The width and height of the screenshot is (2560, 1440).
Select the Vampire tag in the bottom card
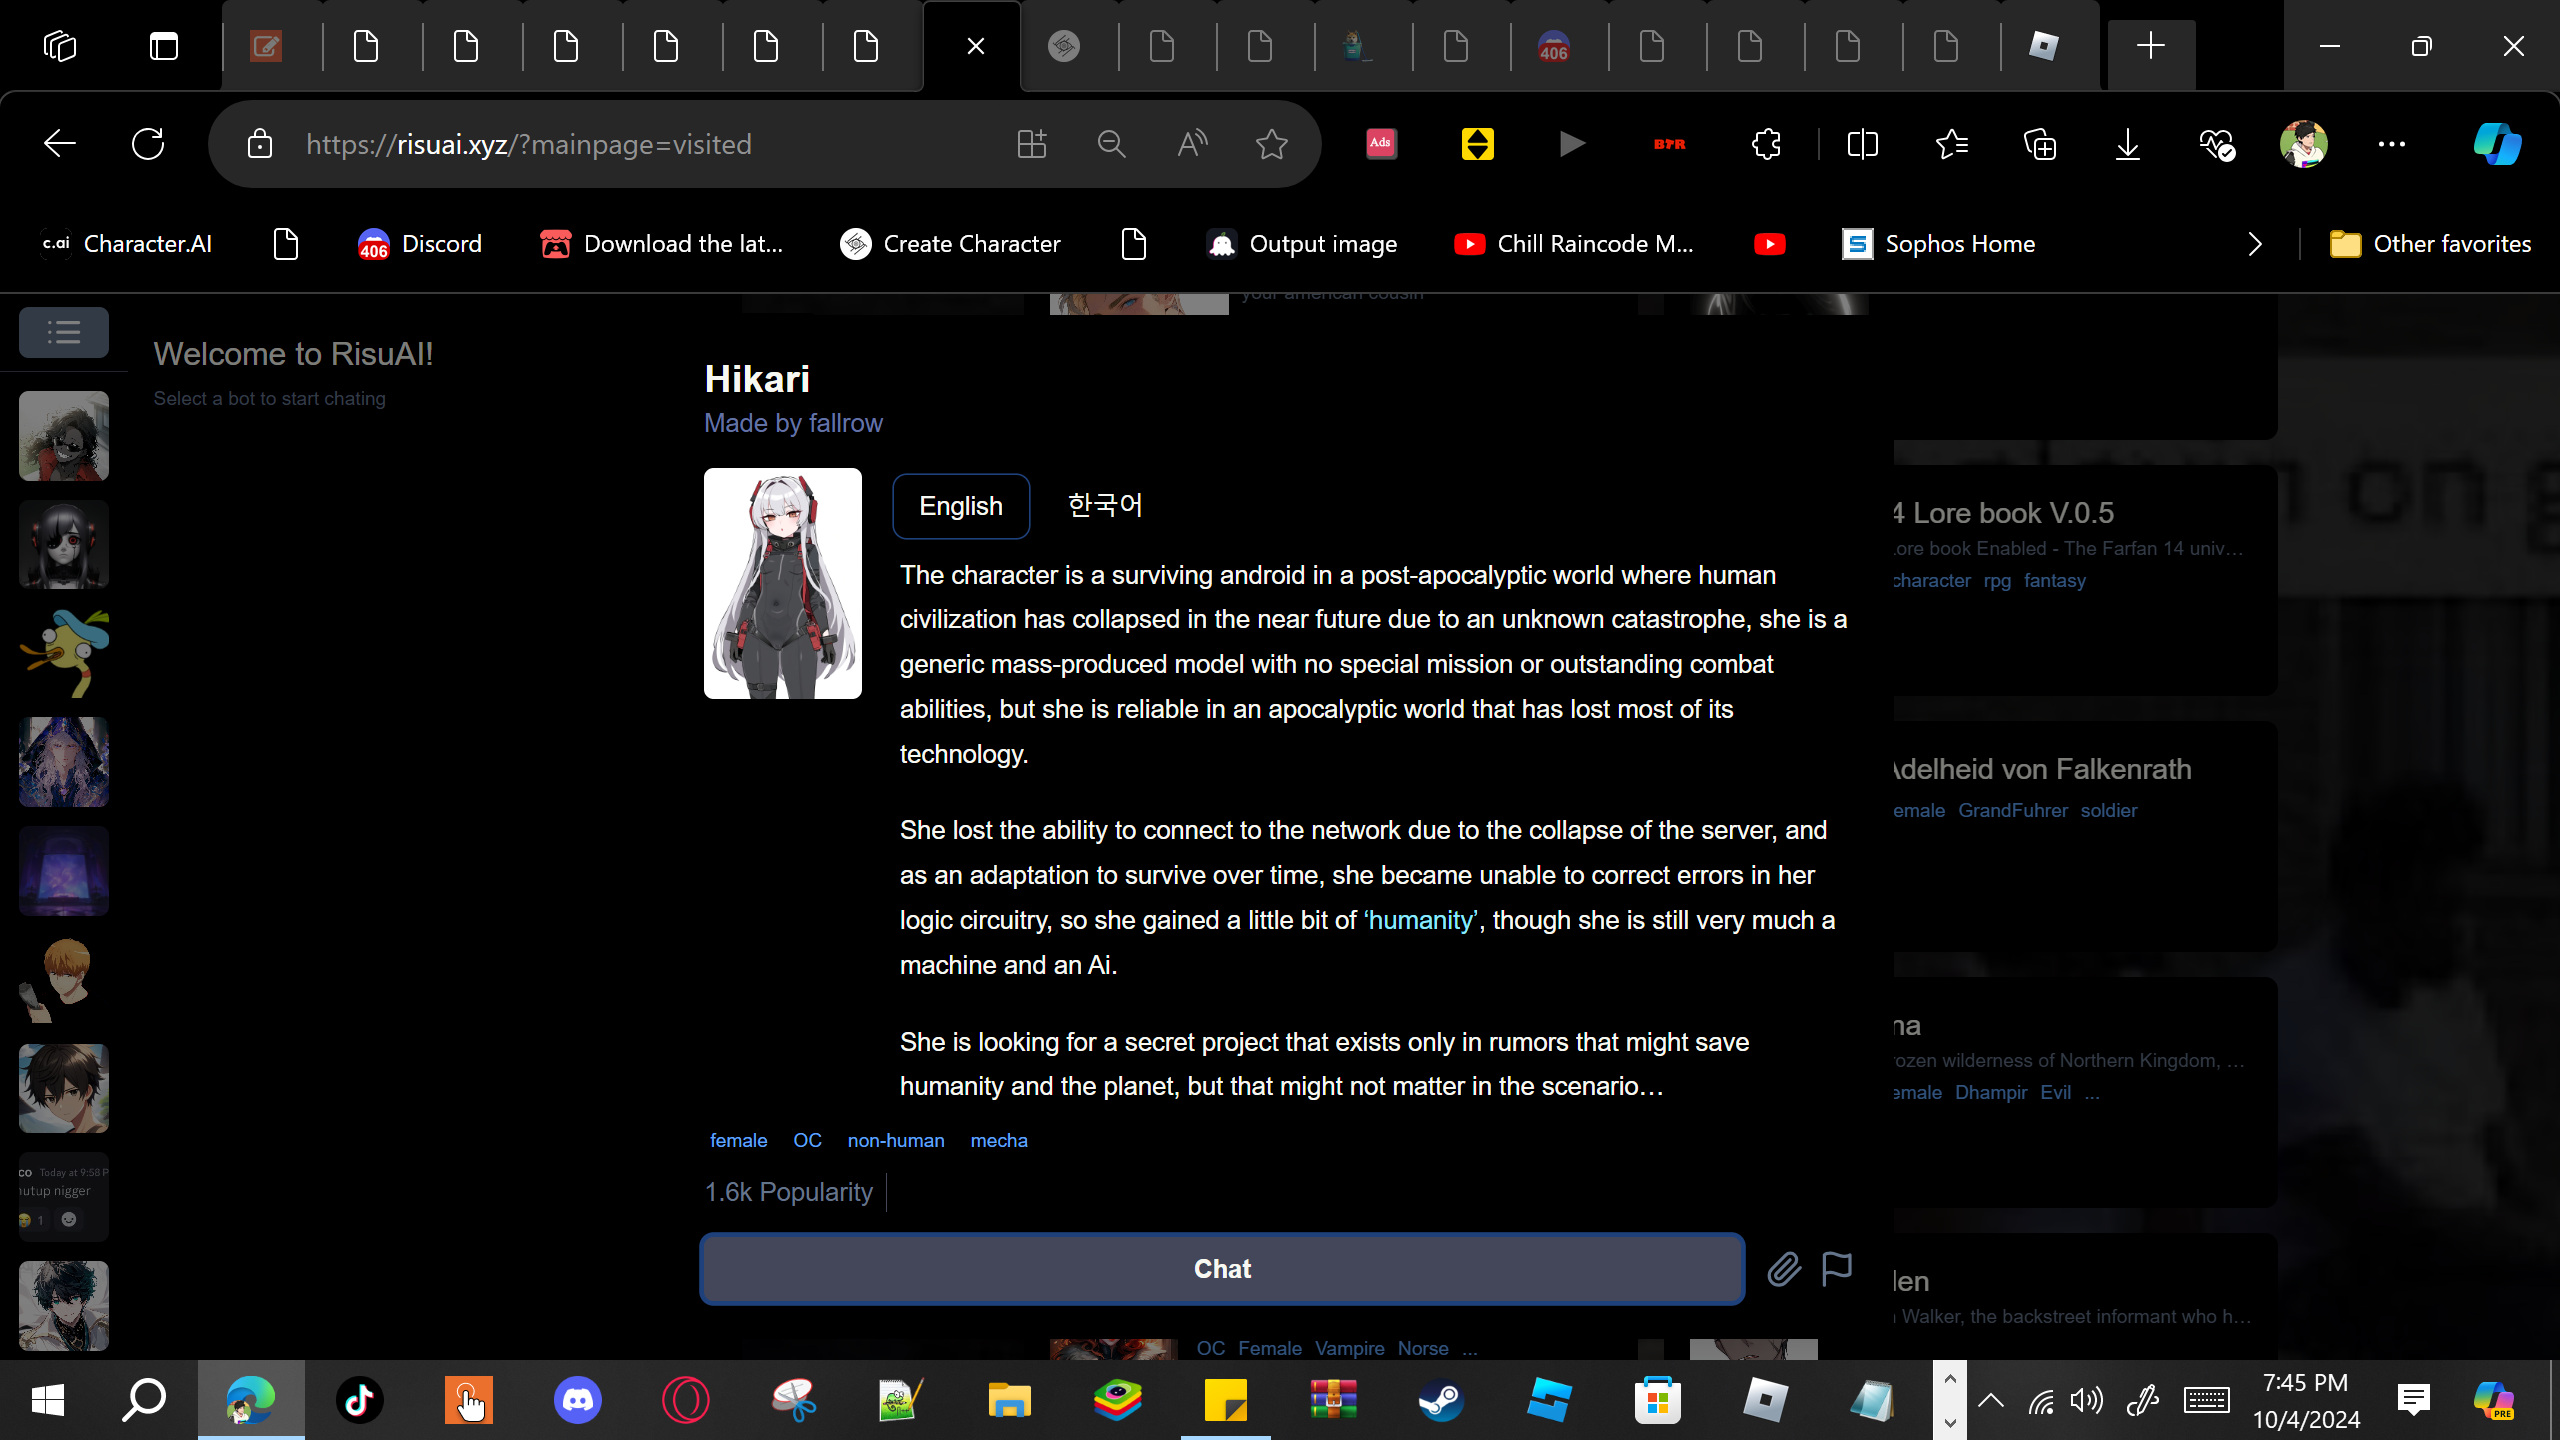(x=1349, y=1348)
